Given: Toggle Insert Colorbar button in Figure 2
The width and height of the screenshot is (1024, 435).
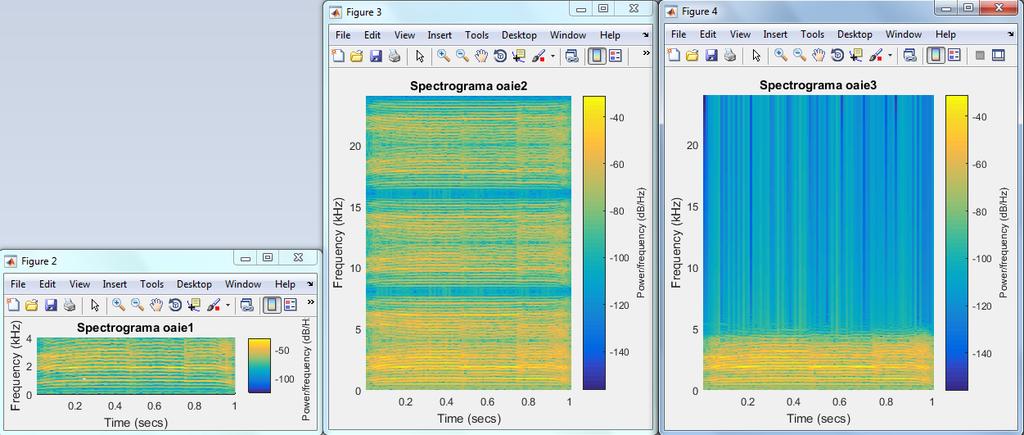Looking at the screenshot, I should coord(271,305).
